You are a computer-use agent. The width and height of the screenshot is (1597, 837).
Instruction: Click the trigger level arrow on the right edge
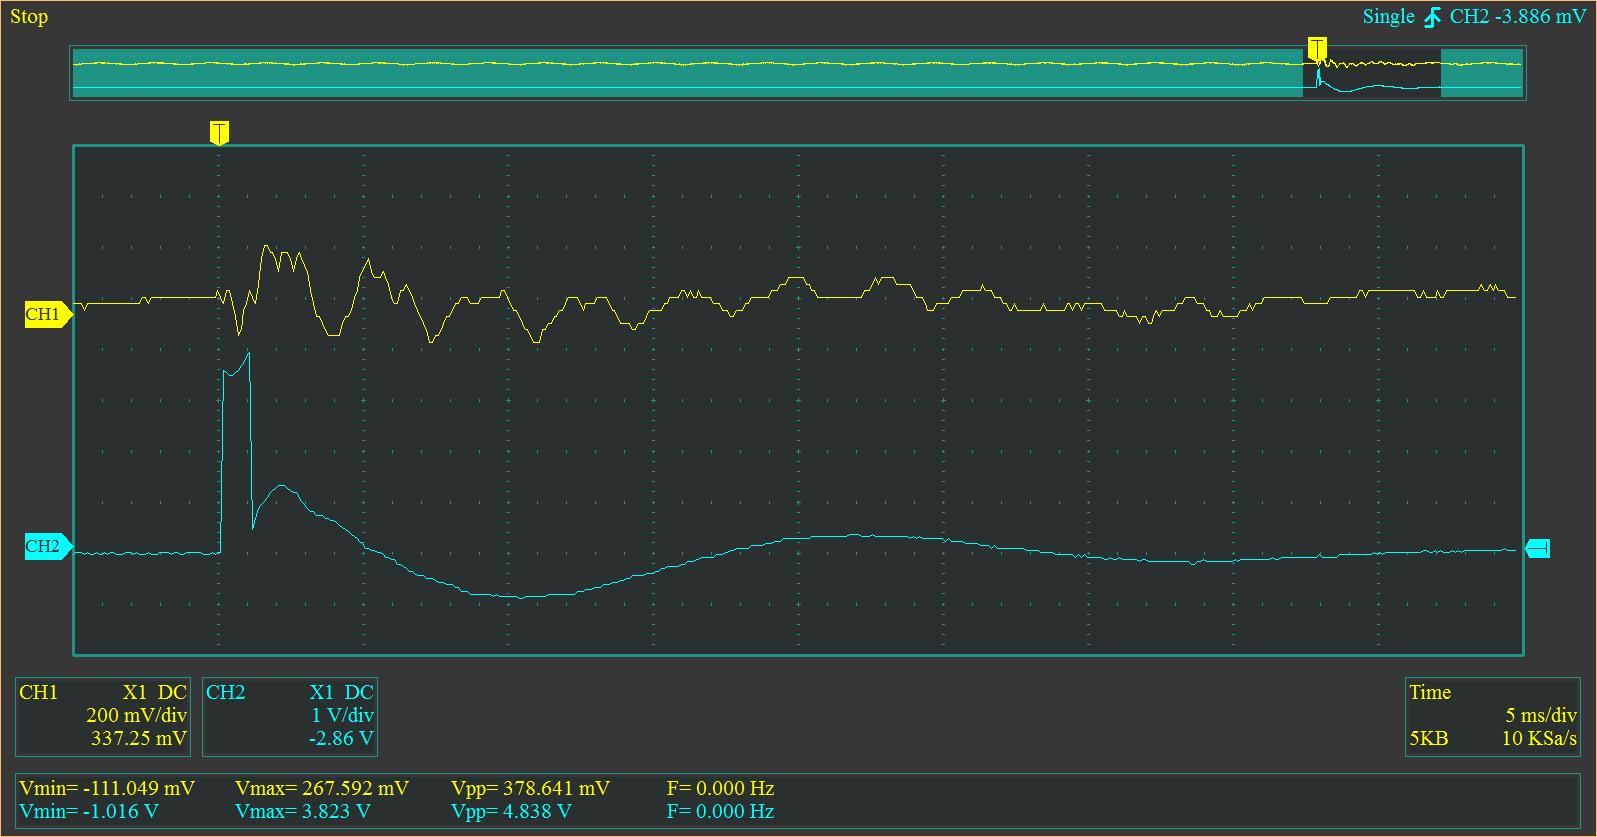pyautogui.click(x=1538, y=548)
